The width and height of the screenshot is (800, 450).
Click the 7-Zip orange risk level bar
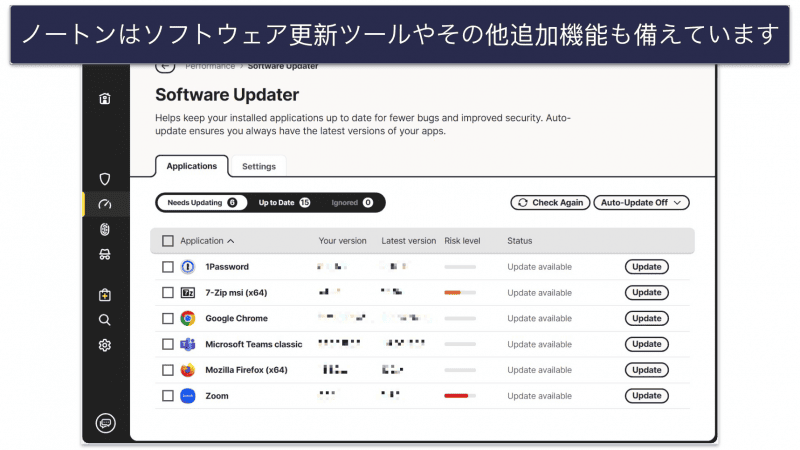(x=460, y=292)
